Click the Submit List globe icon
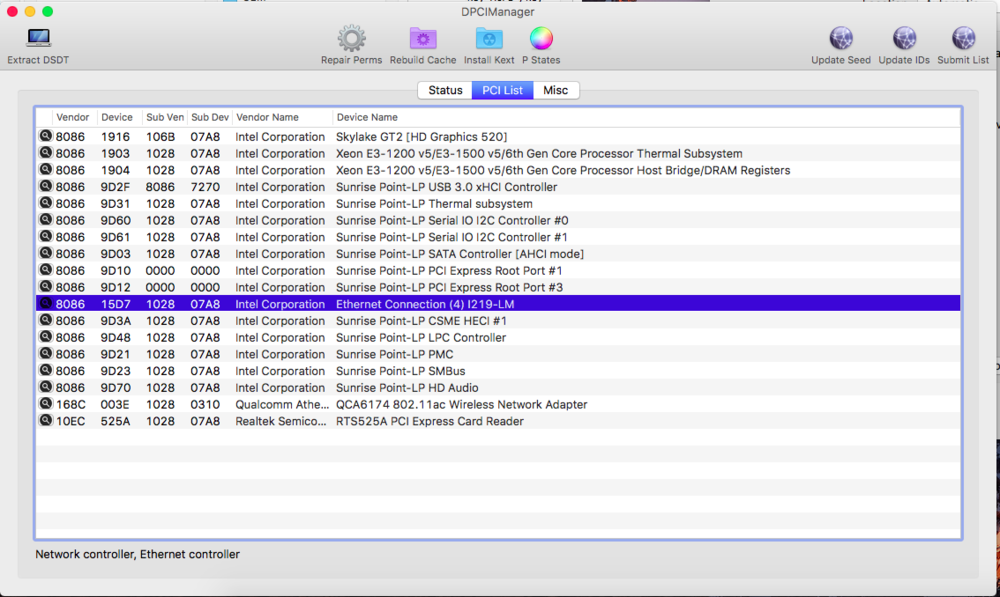The height and width of the screenshot is (597, 1000). point(963,39)
